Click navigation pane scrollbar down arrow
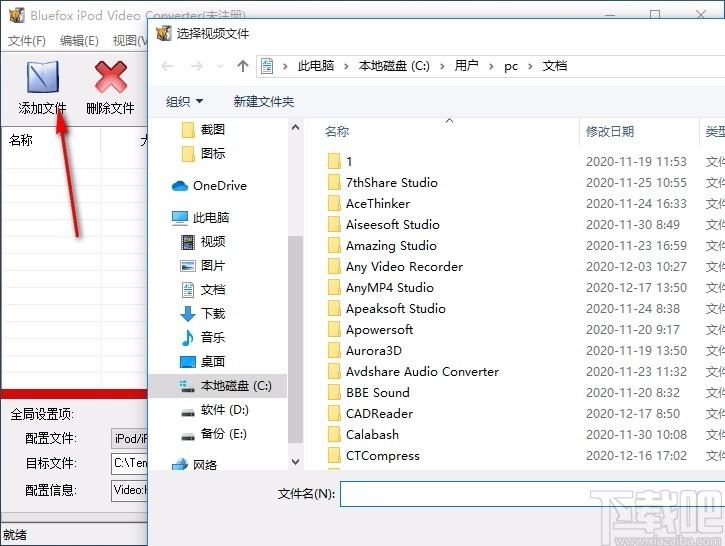725x546 pixels. point(296,461)
